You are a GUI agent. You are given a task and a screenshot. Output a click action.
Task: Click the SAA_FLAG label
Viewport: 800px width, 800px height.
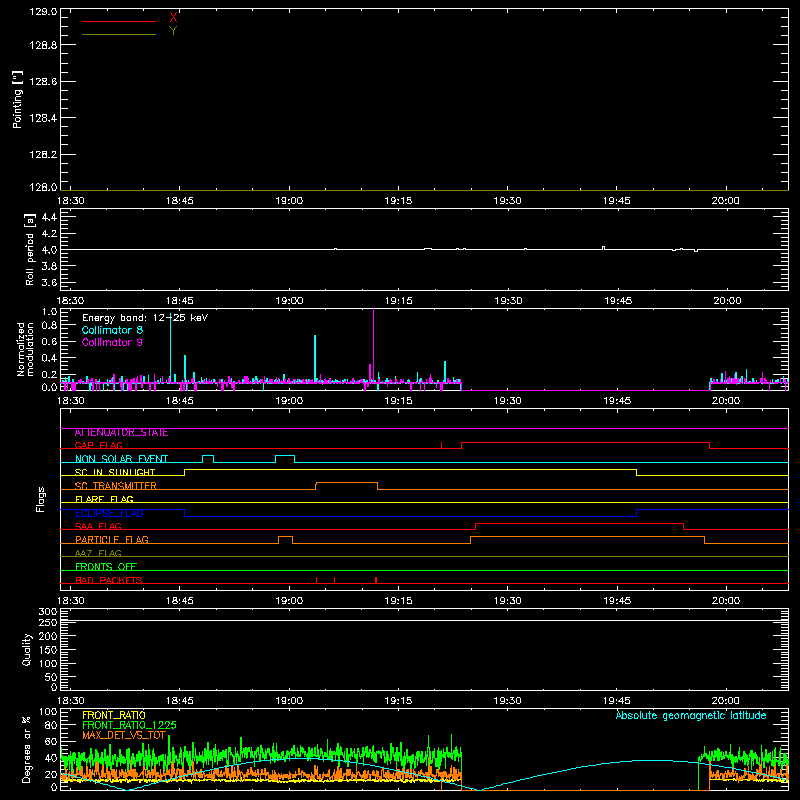[98, 527]
